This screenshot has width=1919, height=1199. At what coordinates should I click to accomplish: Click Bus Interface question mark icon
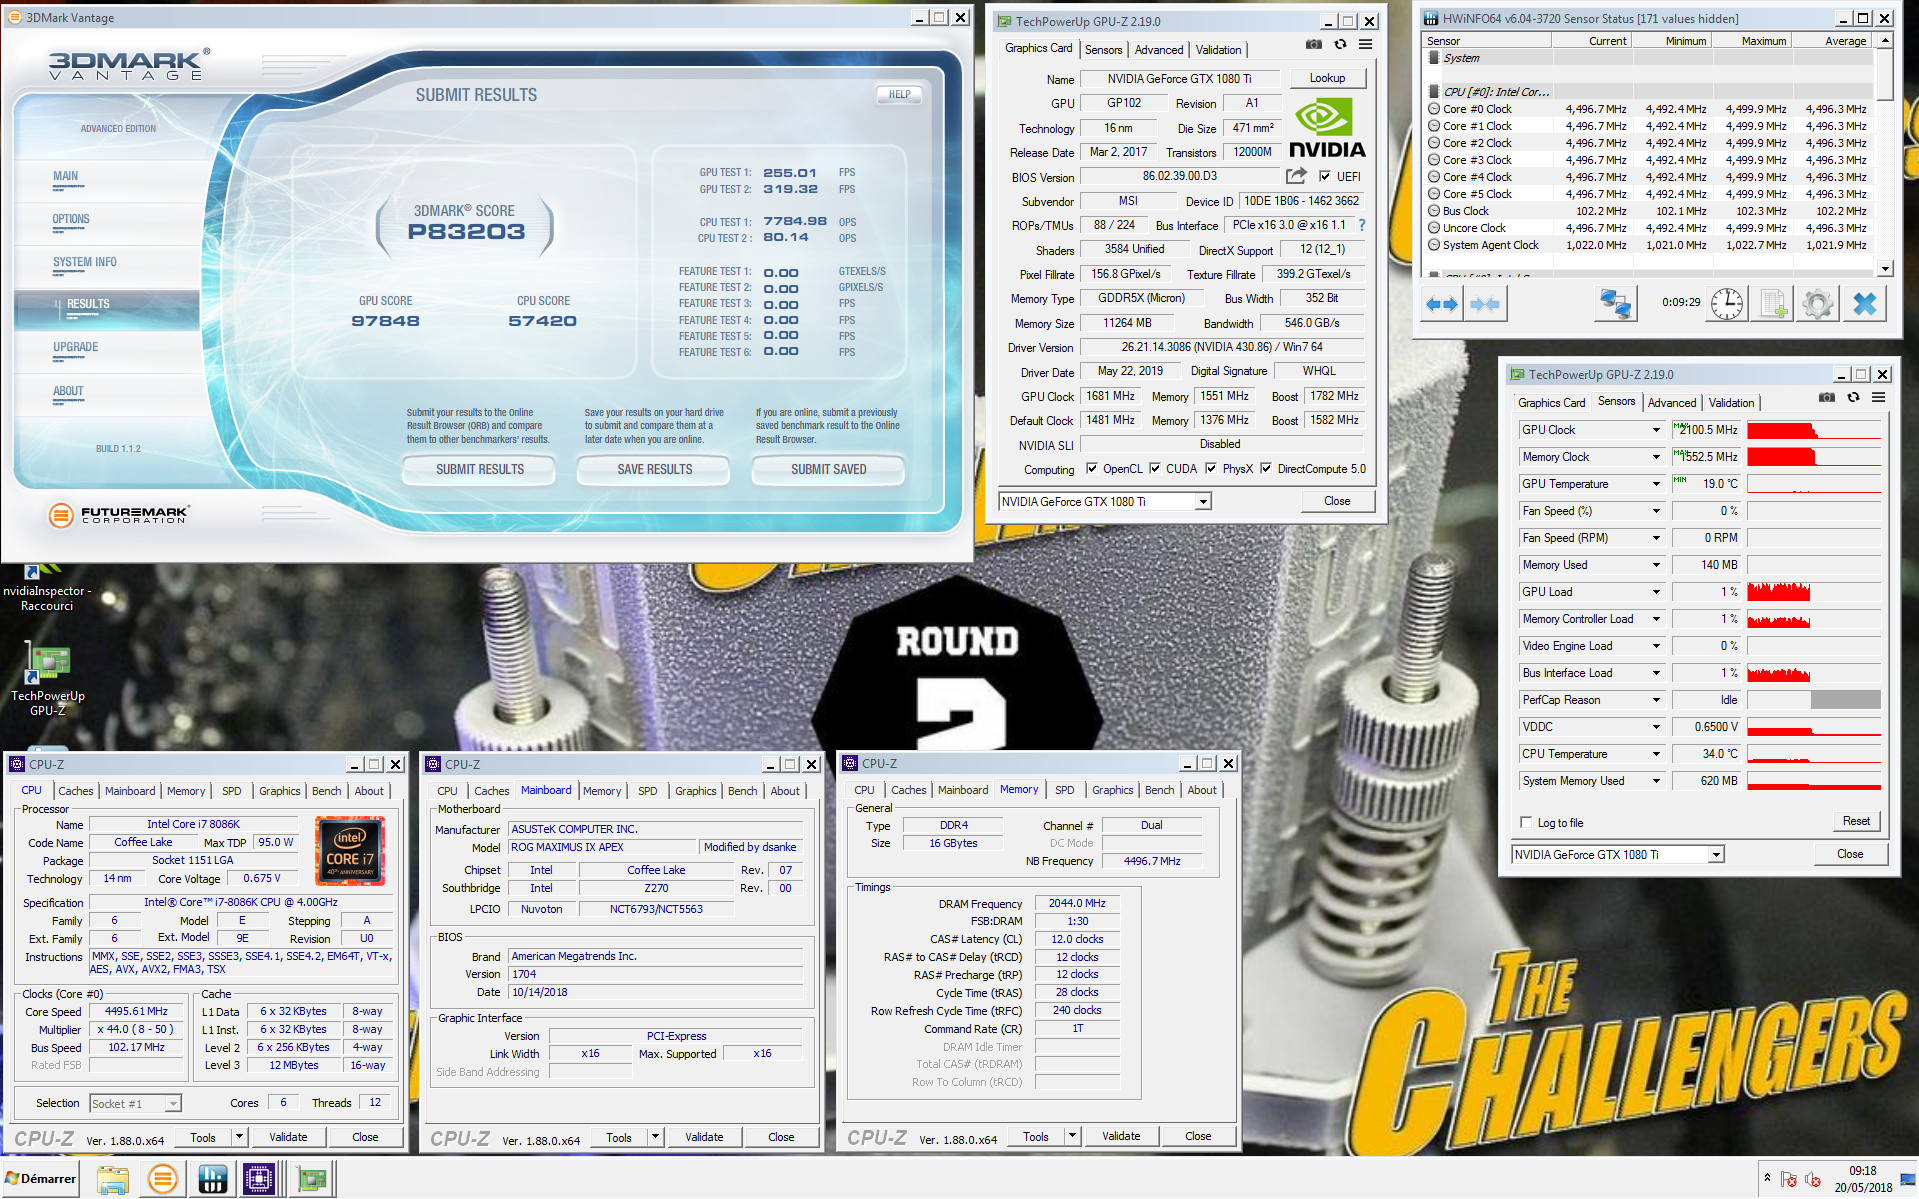[1361, 225]
